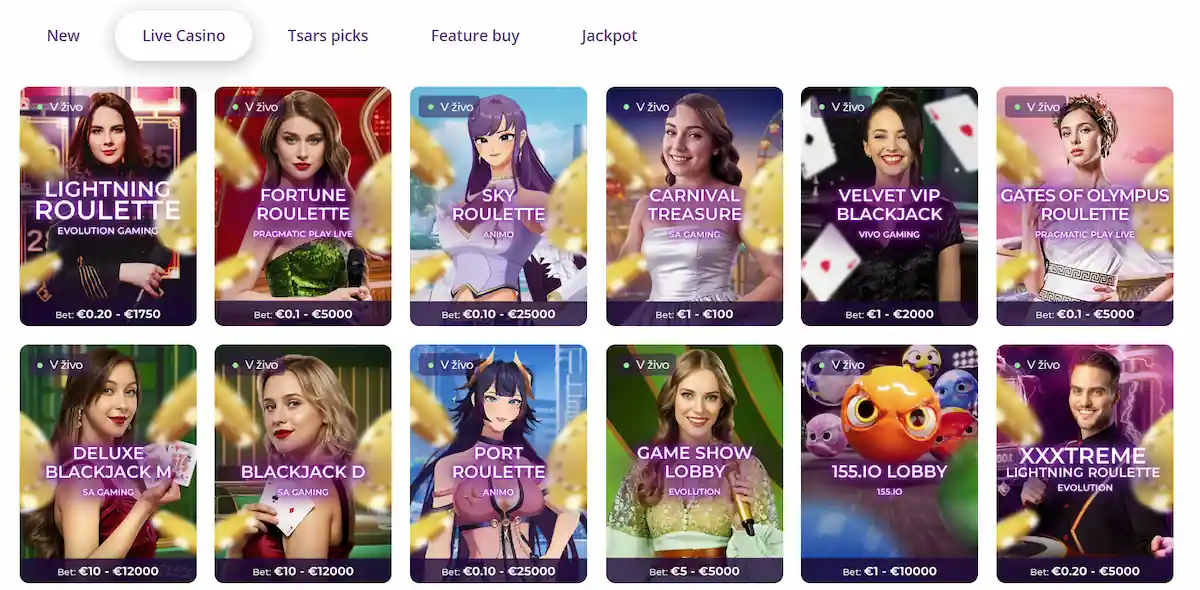The height and width of the screenshot is (590, 1200).
Task: Open Port Roulette by Animo
Action: (498, 464)
